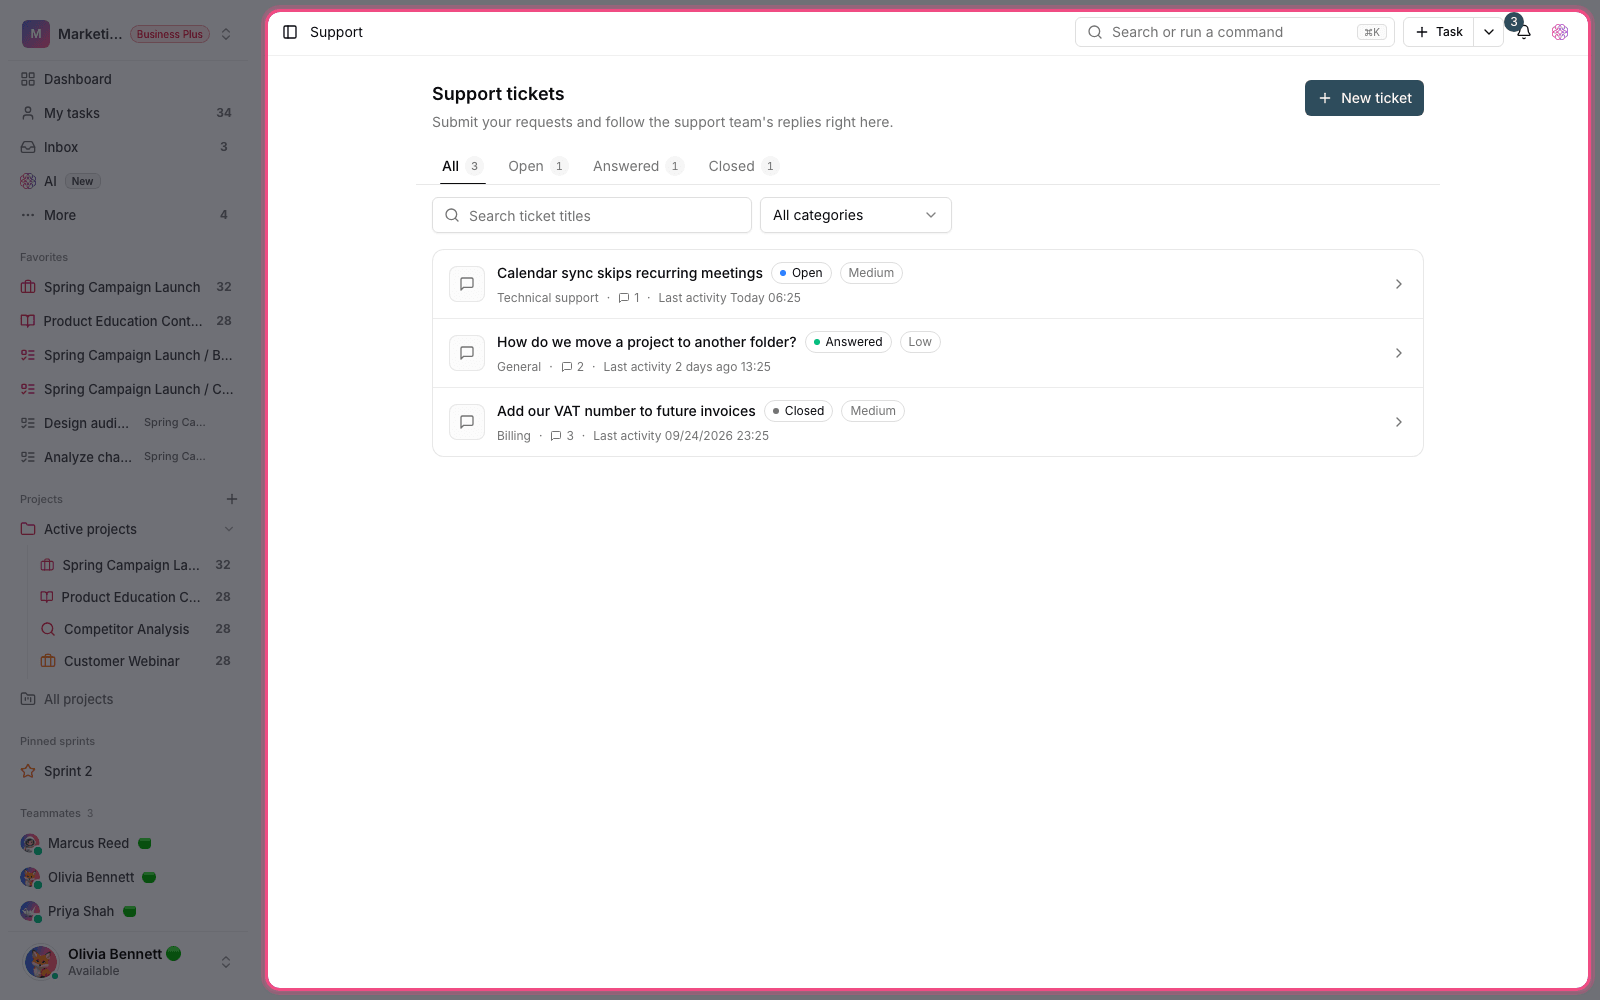
Task: Open the workspace switcher chevrons
Action: [226, 34]
